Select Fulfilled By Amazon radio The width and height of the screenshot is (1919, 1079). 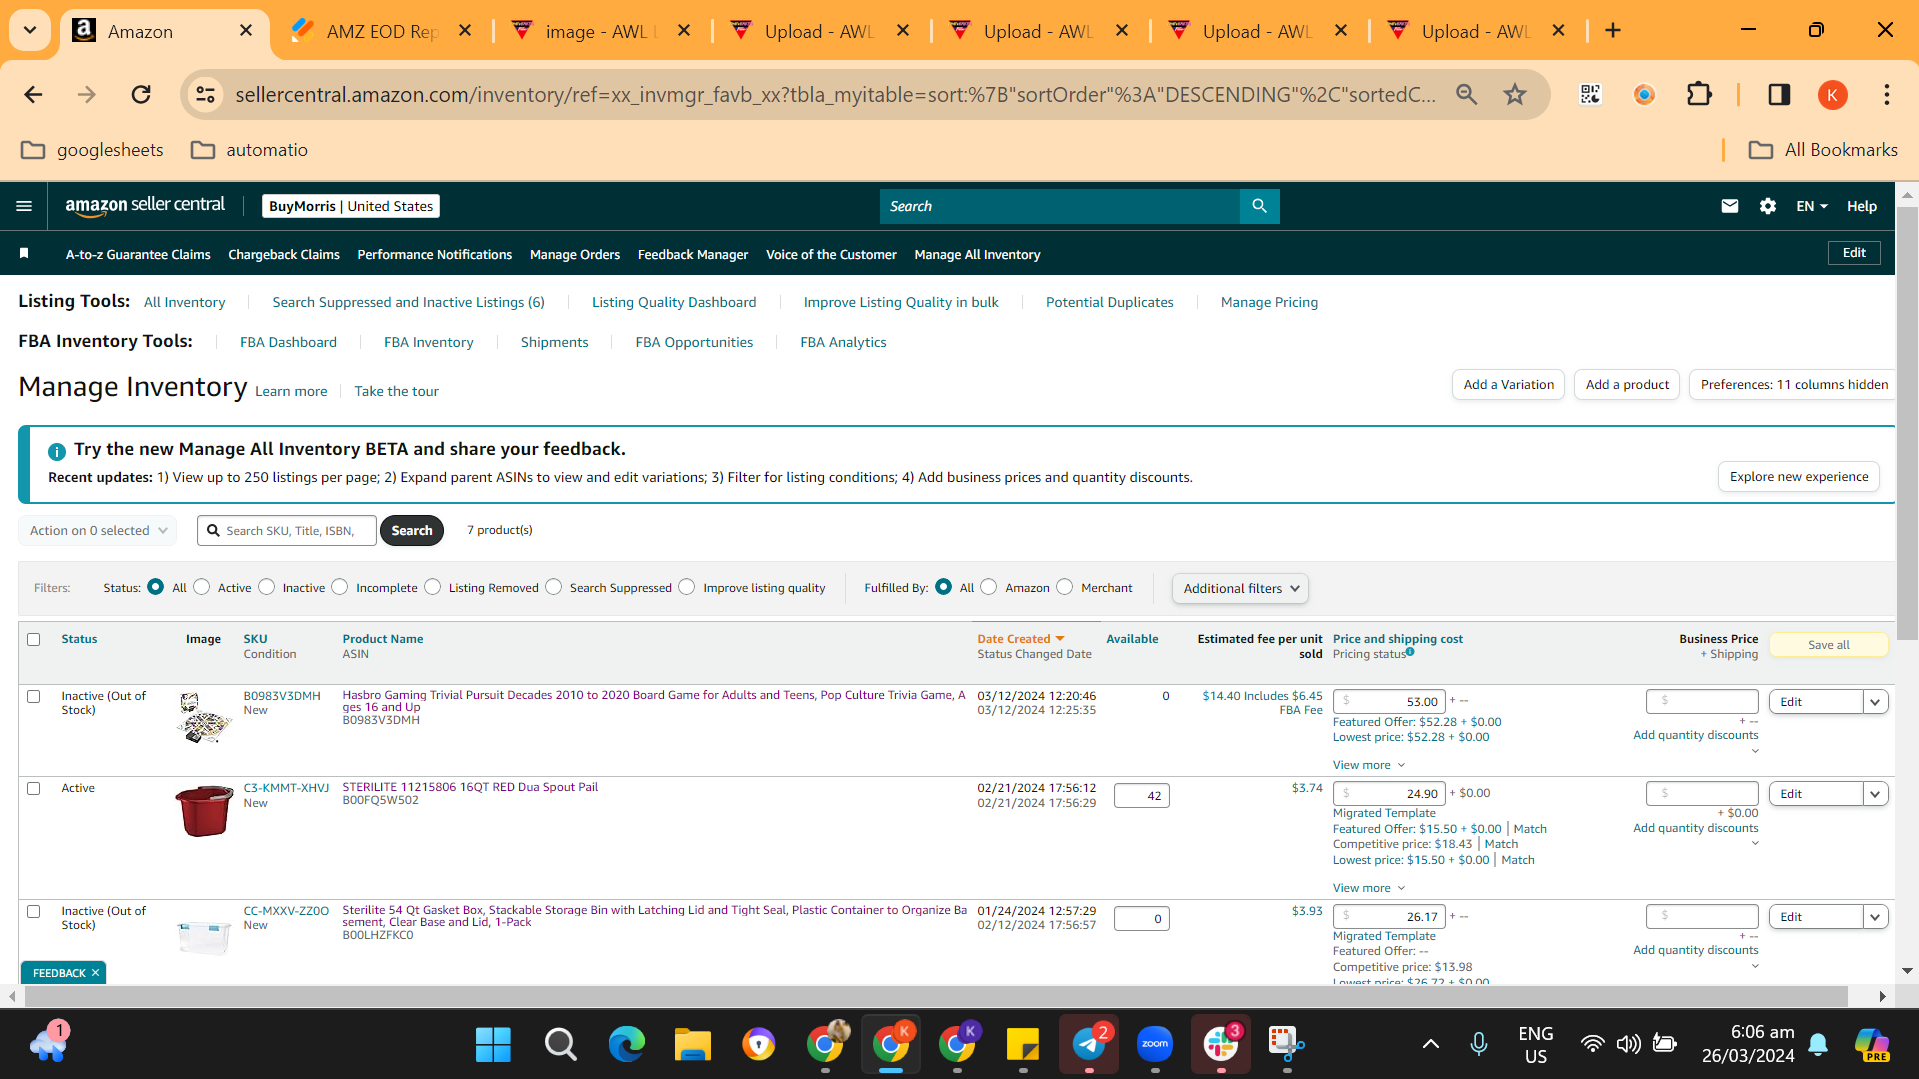[989, 588]
